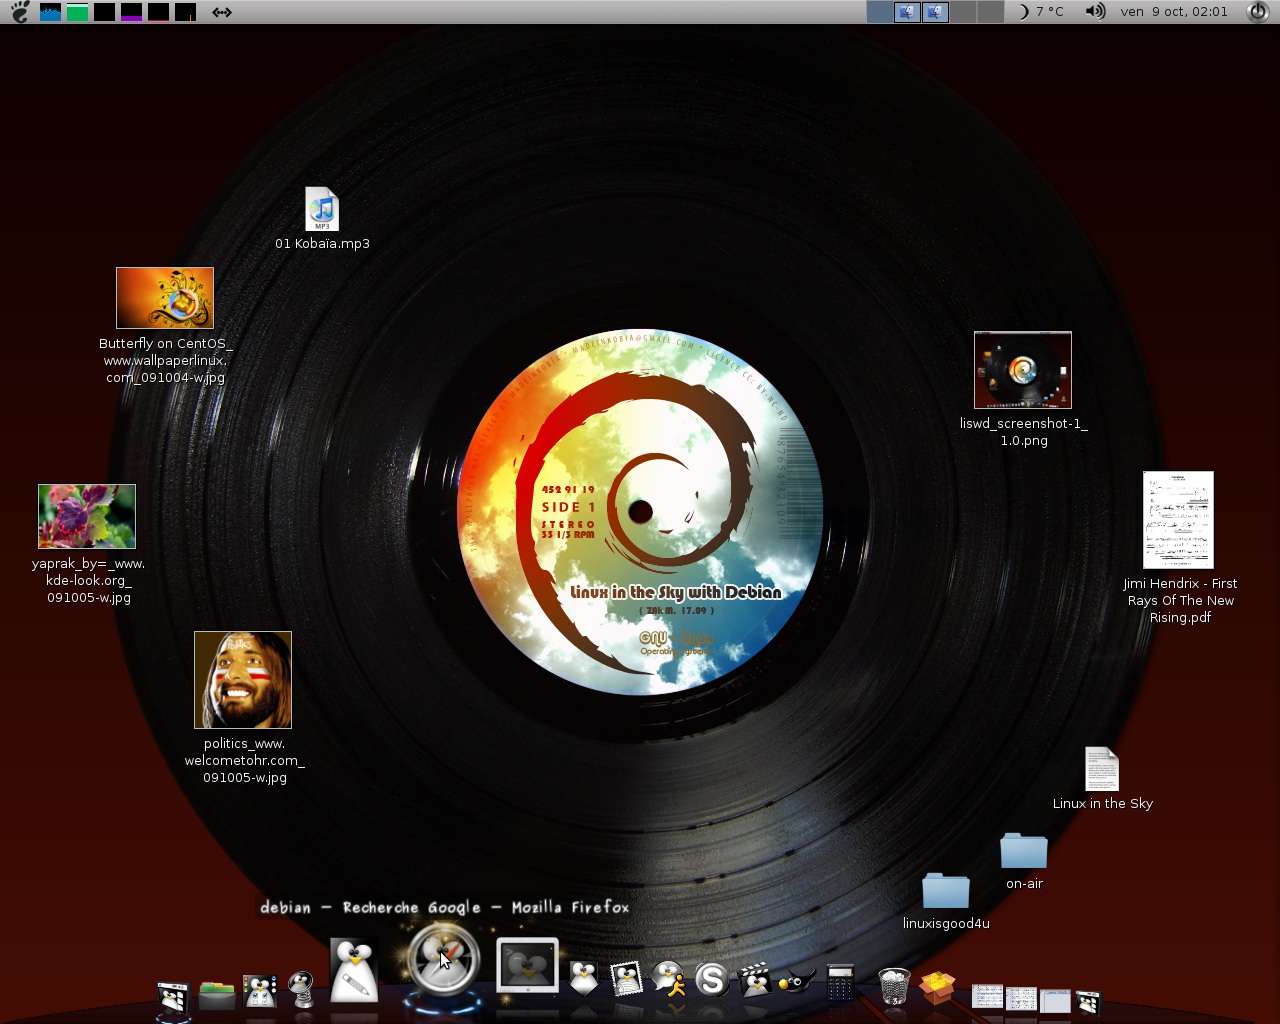Click the Firefox compass icon in dock
Viewport: 1280px width, 1024px height.
(443, 959)
